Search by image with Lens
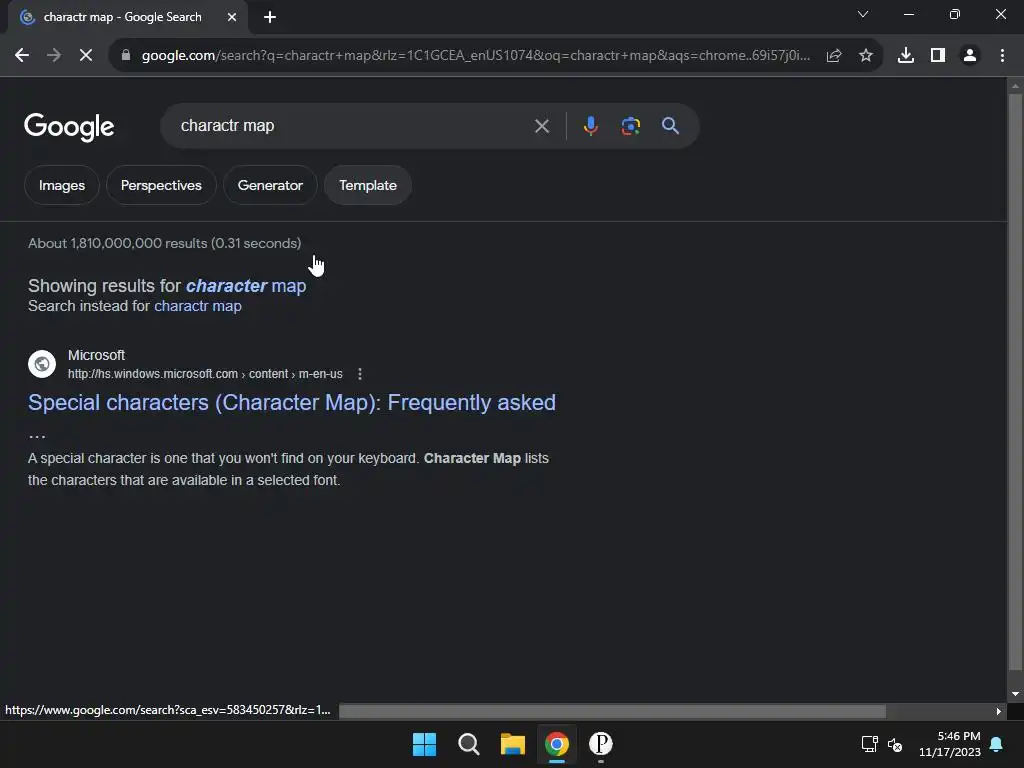The height and width of the screenshot is (768, 1024). tap(630, 126)
